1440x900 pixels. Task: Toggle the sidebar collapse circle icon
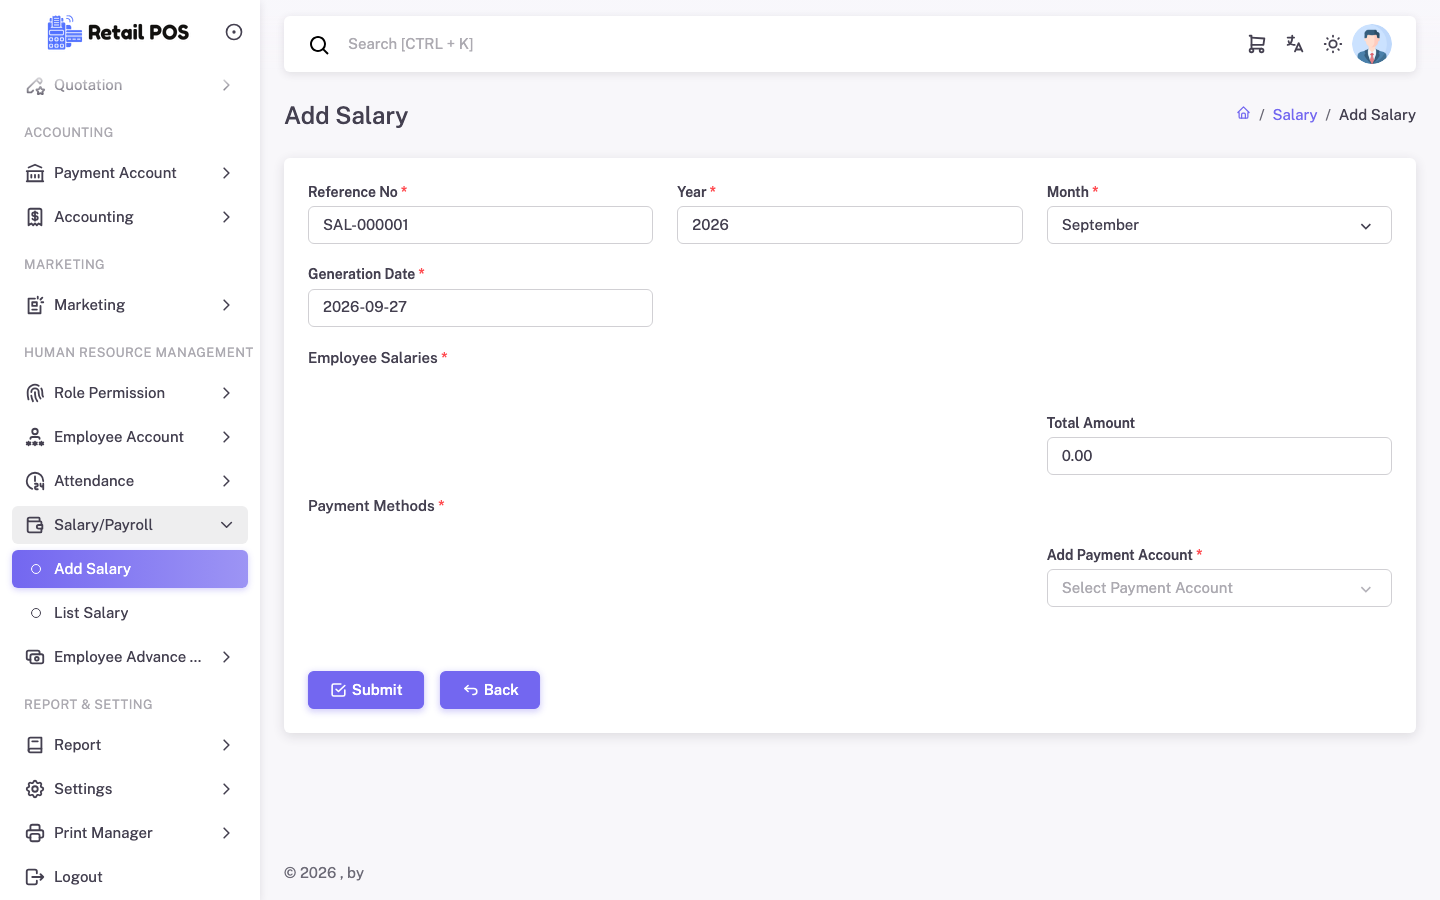pyautogui.click(x=234, y=32)
